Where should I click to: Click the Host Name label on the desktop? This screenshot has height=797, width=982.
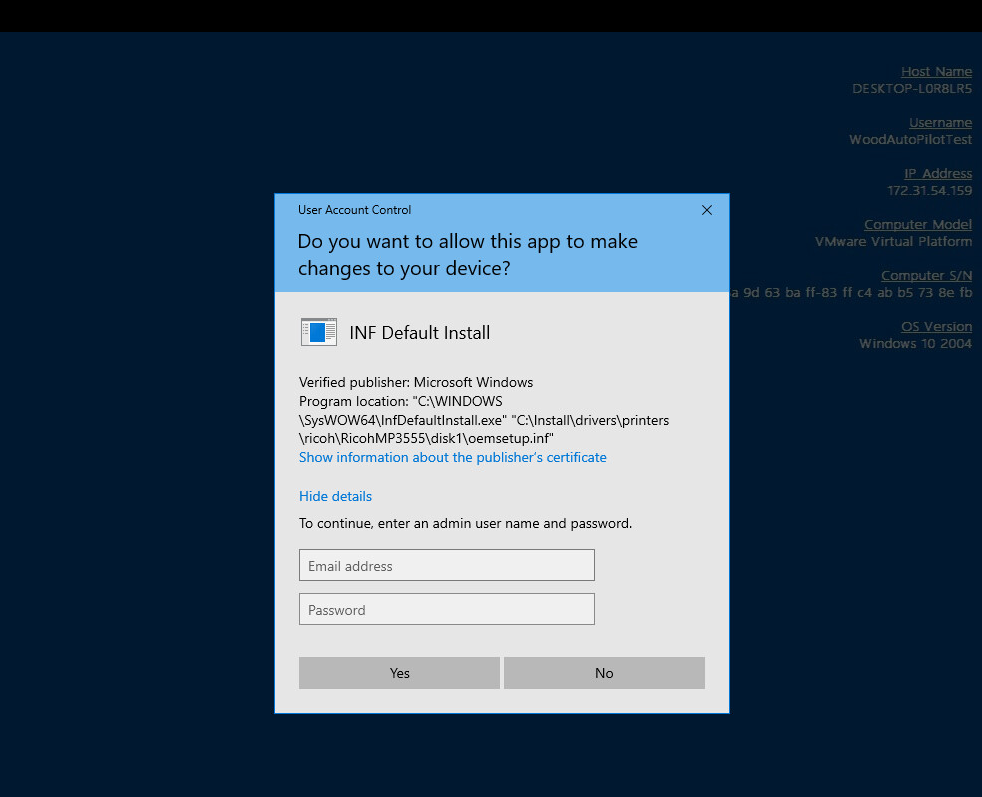click(x=936, y=71)
